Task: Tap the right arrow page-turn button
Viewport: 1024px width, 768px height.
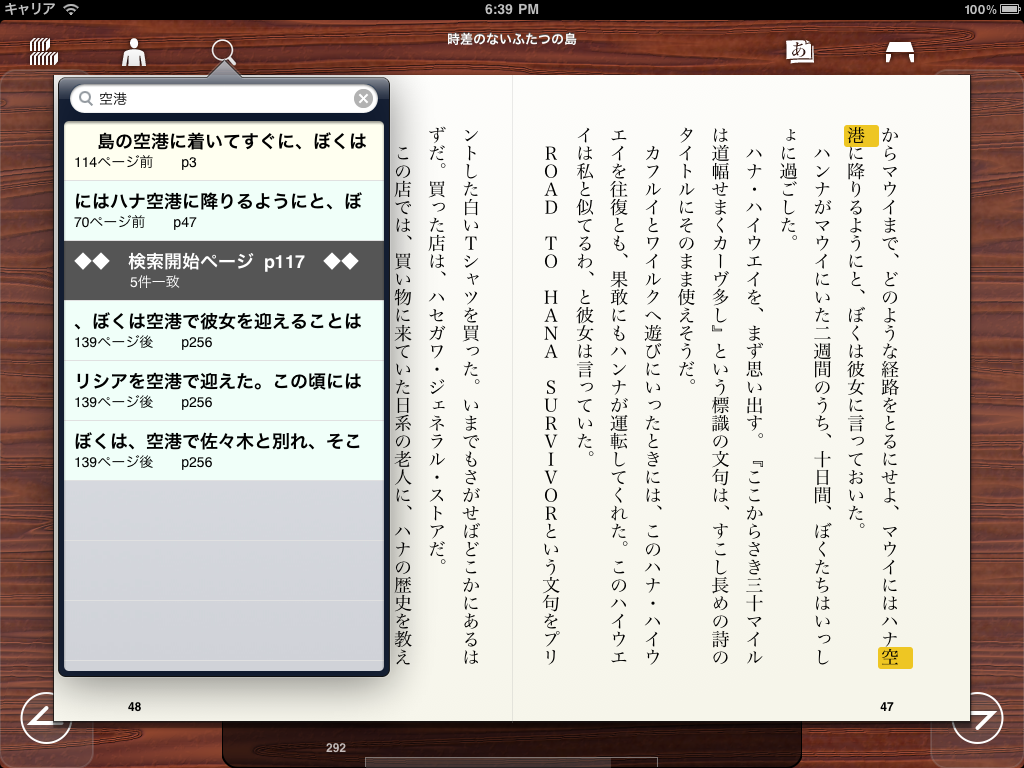Action: coord(977,718)
